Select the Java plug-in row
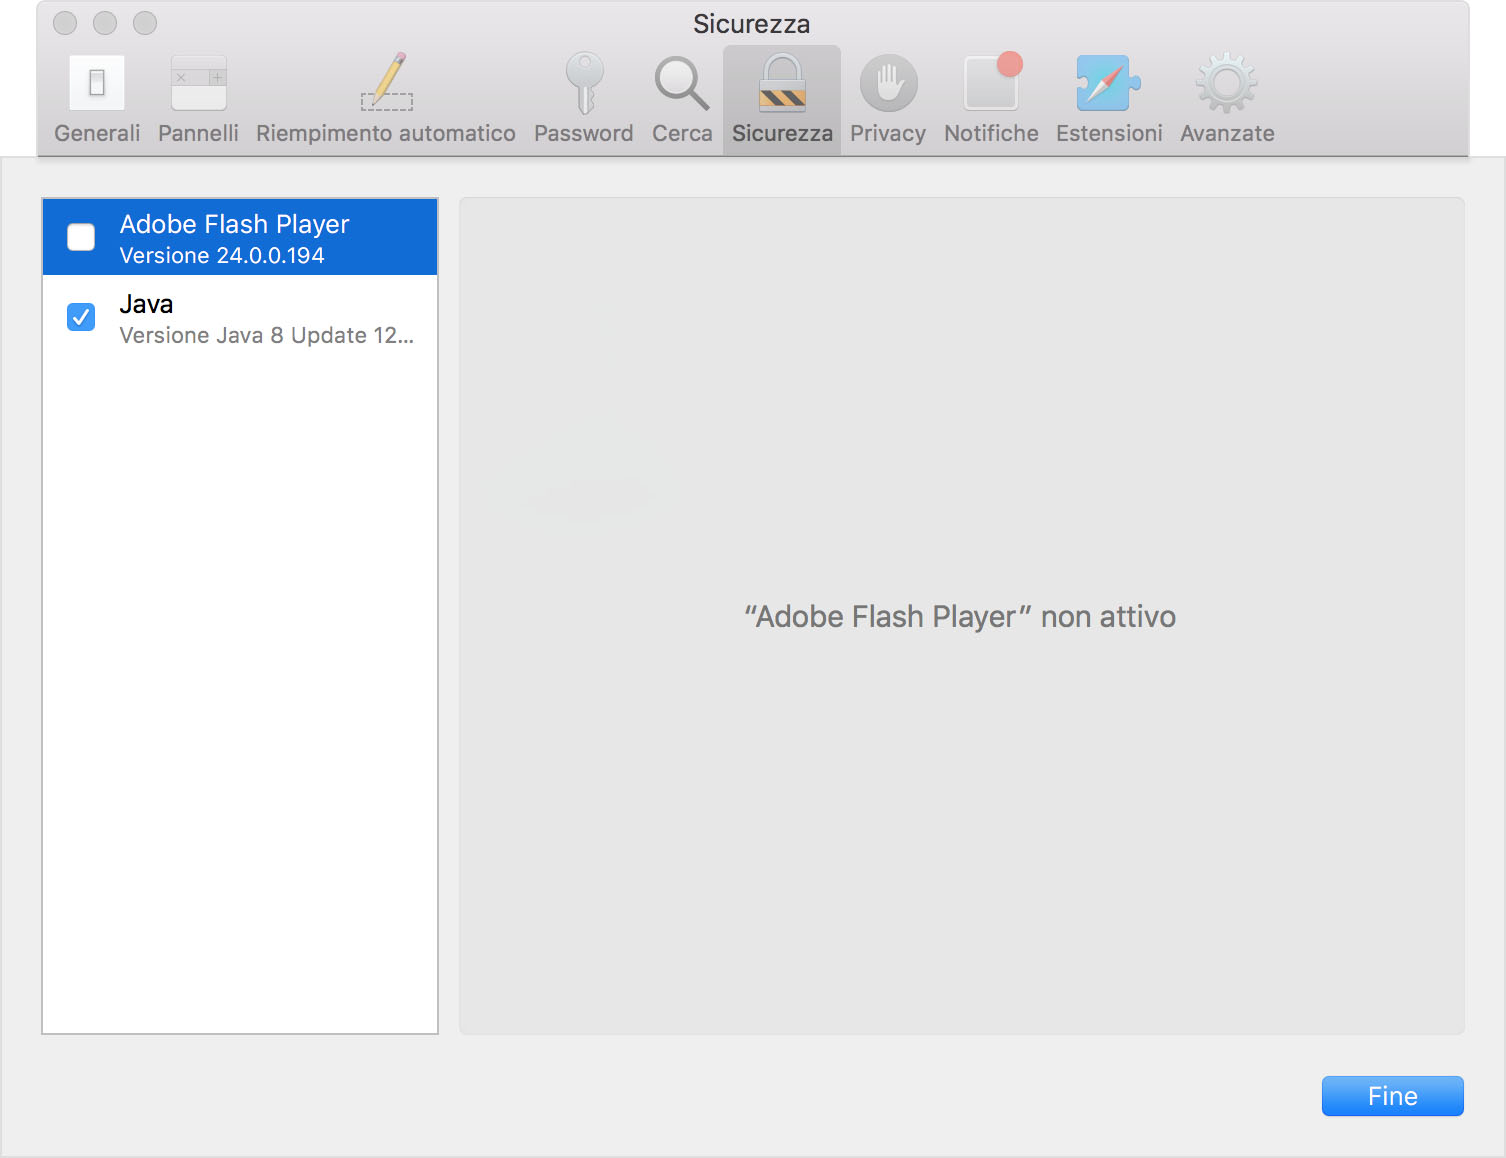The image size is (1506, 1158). click(240, 317)
